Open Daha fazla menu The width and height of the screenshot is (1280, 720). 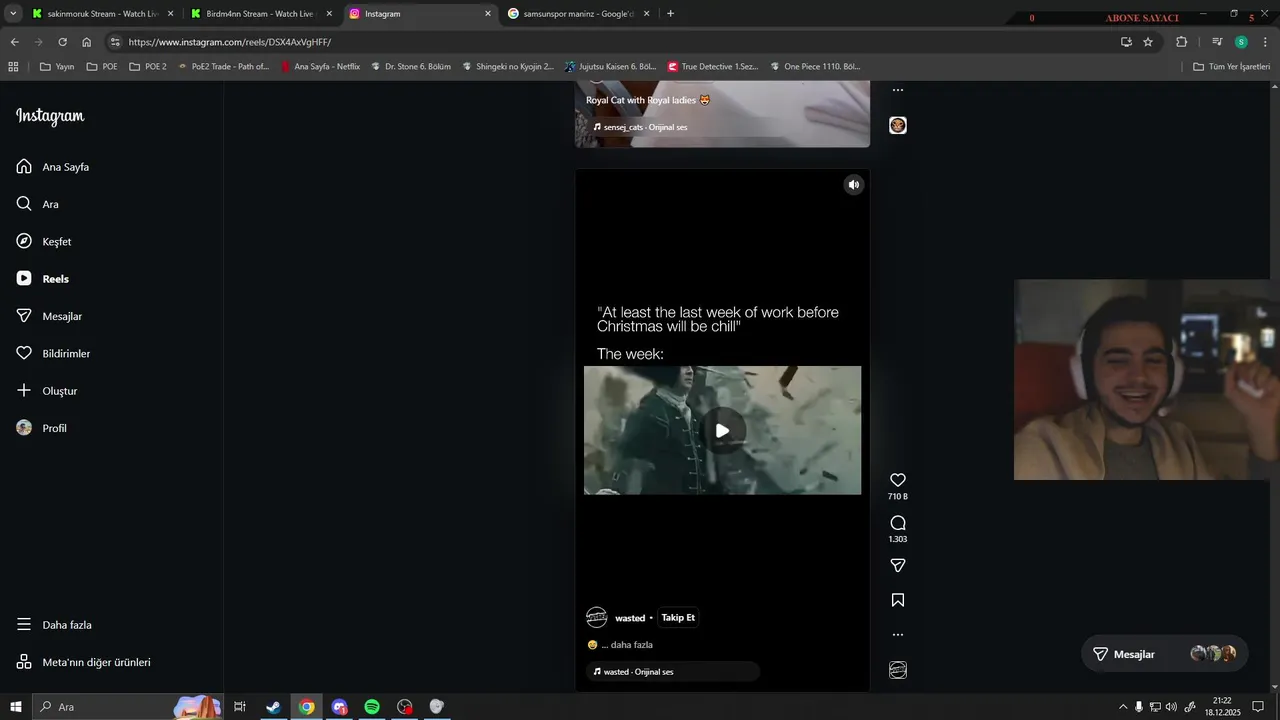pos(54,625)
